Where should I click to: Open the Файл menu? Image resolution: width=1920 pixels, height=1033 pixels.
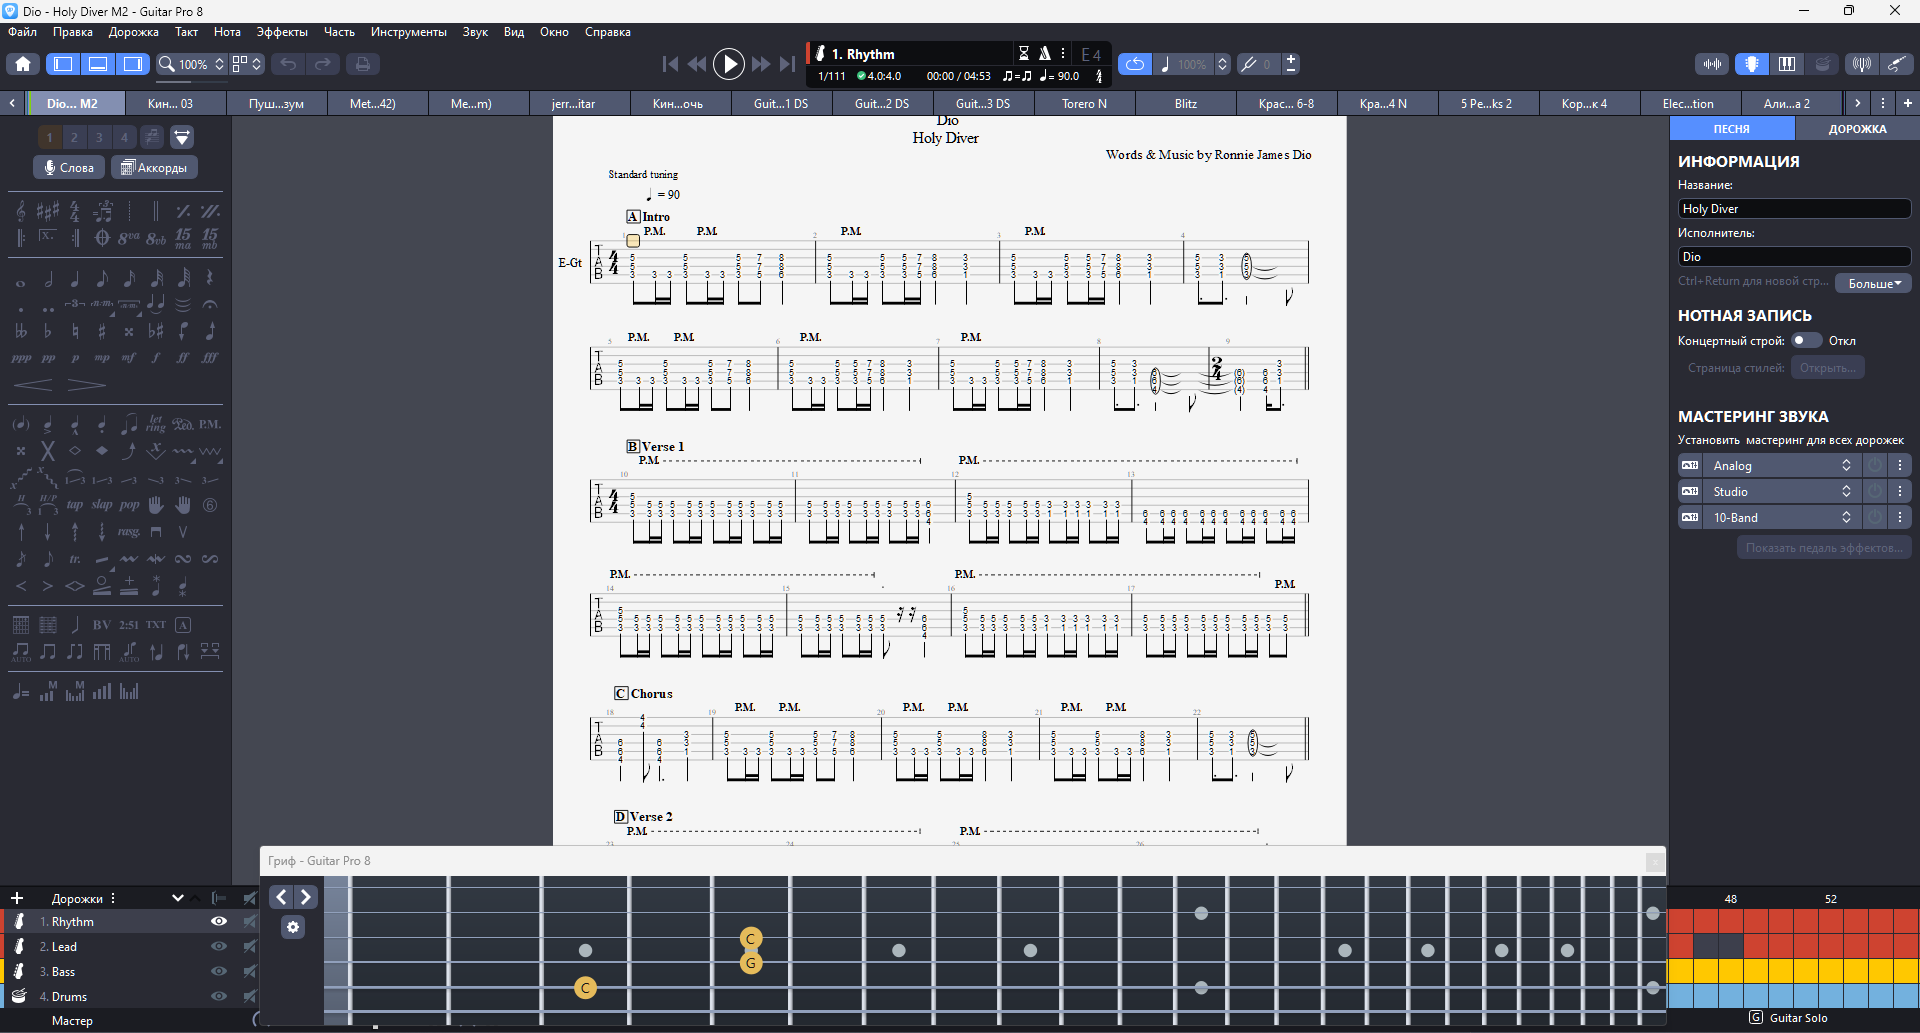click(23, 32)
